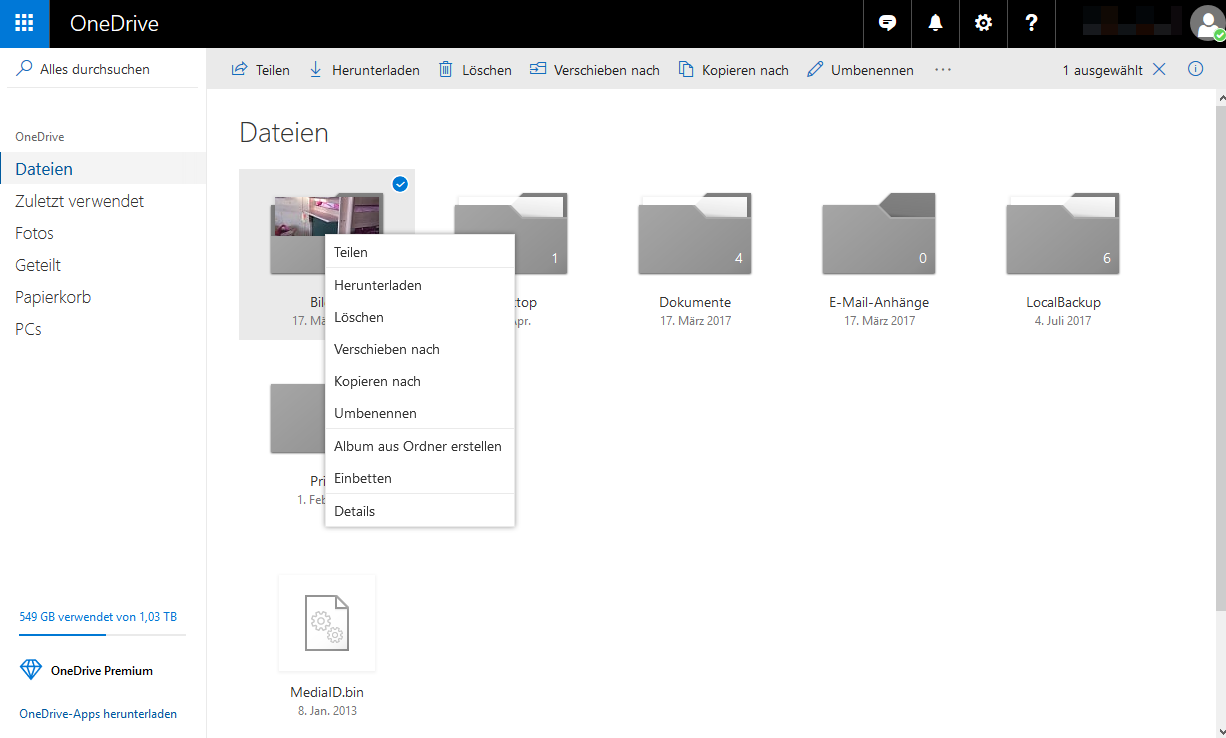Image resolution: width=1226 pixels, height=738 pixels.
Task: Open the user account avatar
Action: 1207,24
